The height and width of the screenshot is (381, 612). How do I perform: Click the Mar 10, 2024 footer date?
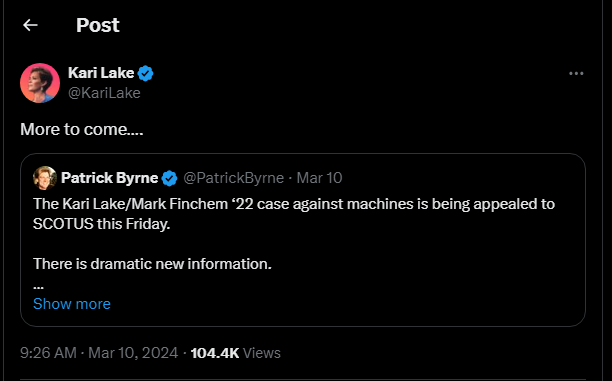point(133,353)
